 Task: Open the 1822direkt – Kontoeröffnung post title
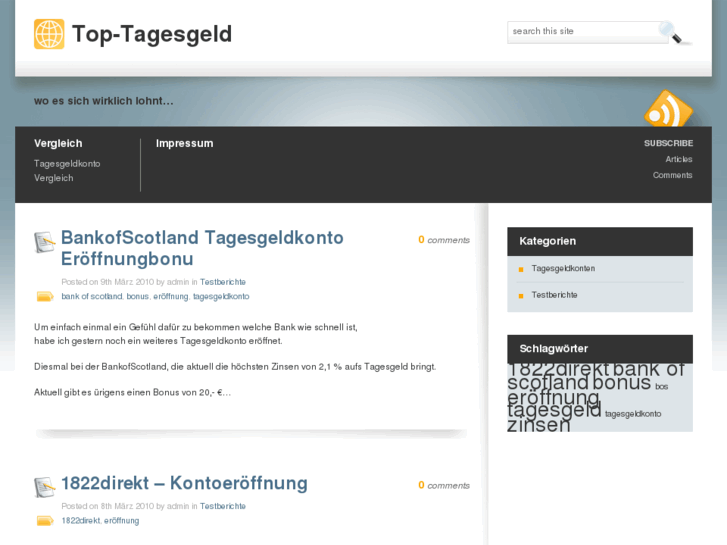point(185,483)
